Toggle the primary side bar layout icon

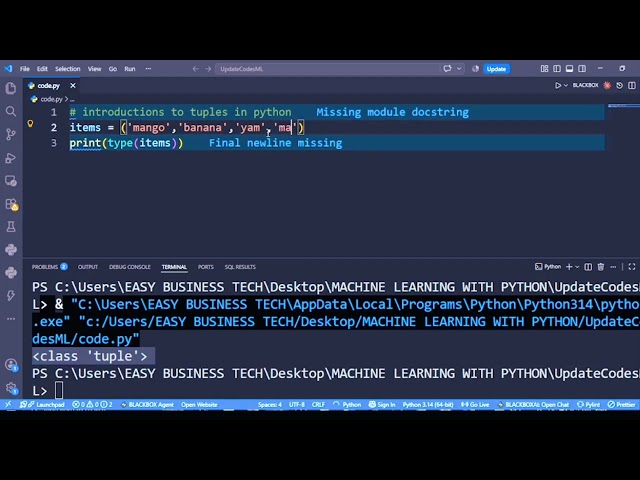557,69
